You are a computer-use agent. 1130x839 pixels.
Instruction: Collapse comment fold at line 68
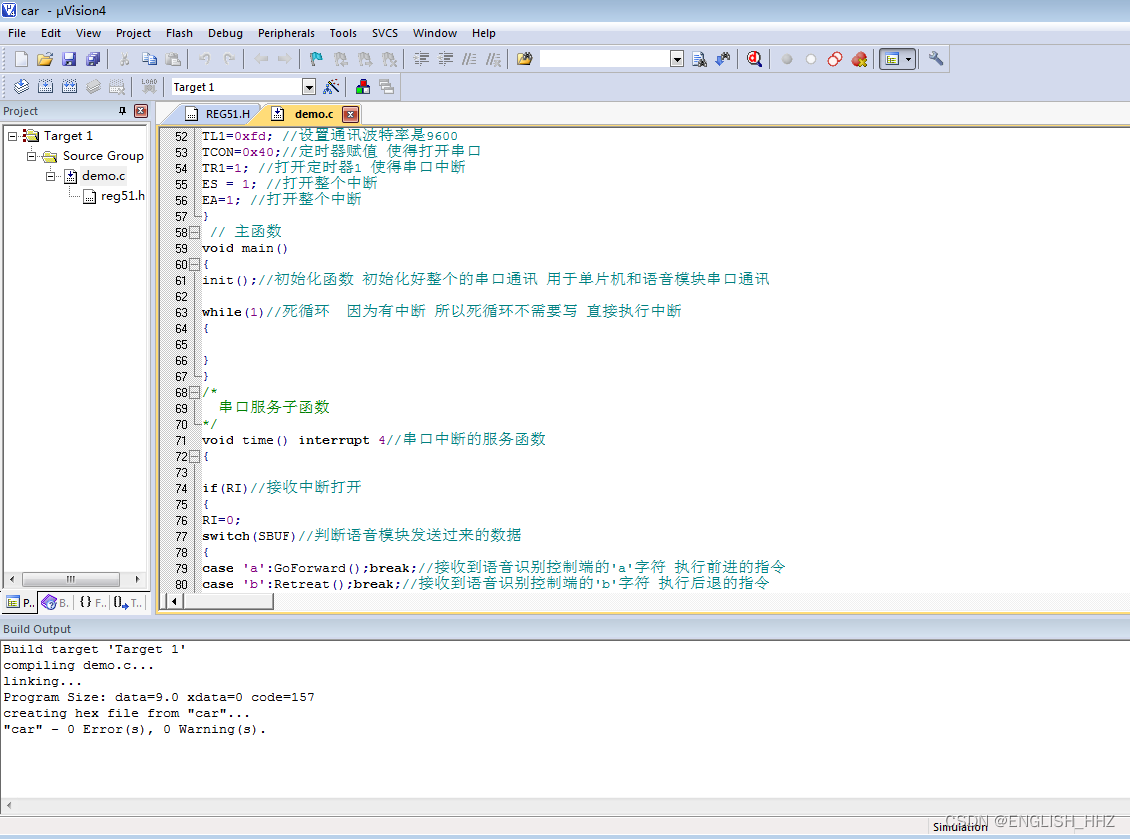coord(194,393)
